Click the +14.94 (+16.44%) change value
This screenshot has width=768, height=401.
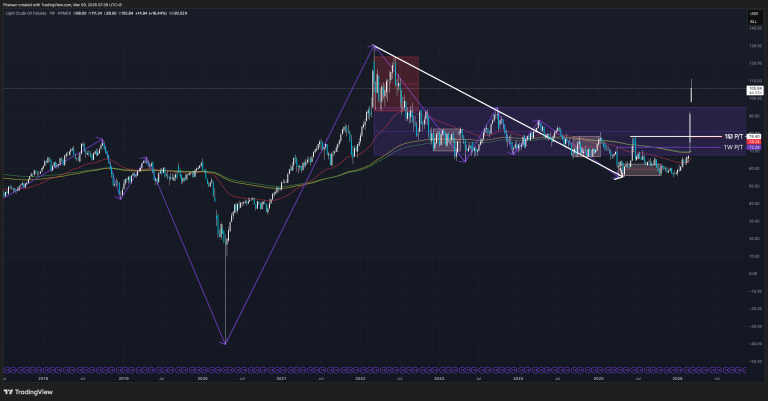click(x=151, y=13)
